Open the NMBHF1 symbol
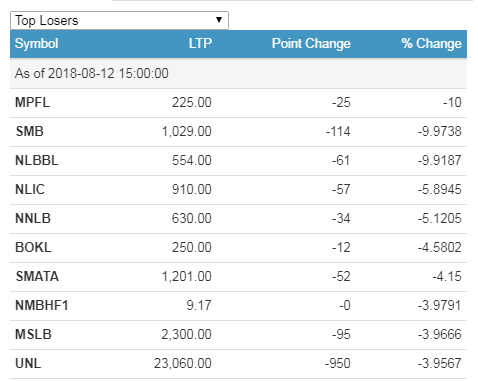The width and height of the screenshot is (478, 381). coord(42,305)
